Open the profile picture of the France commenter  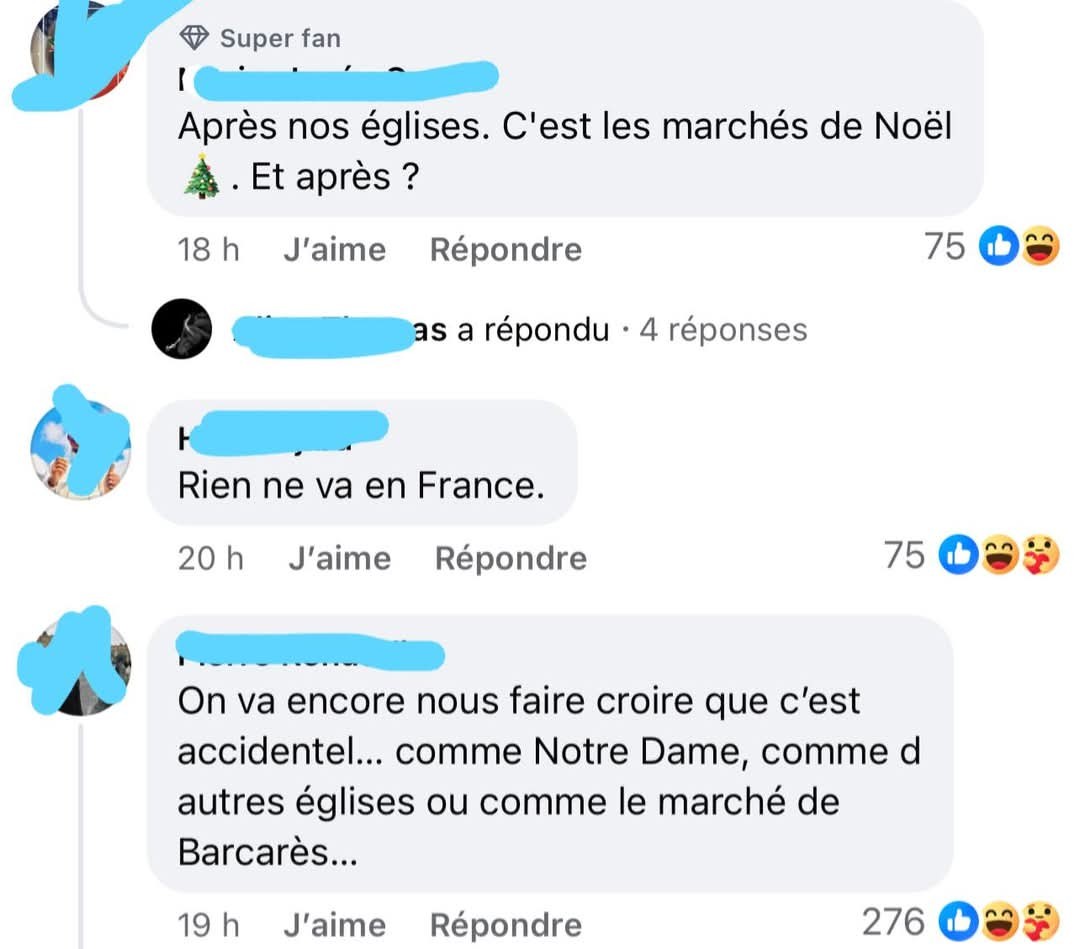[x=81, y=449]
